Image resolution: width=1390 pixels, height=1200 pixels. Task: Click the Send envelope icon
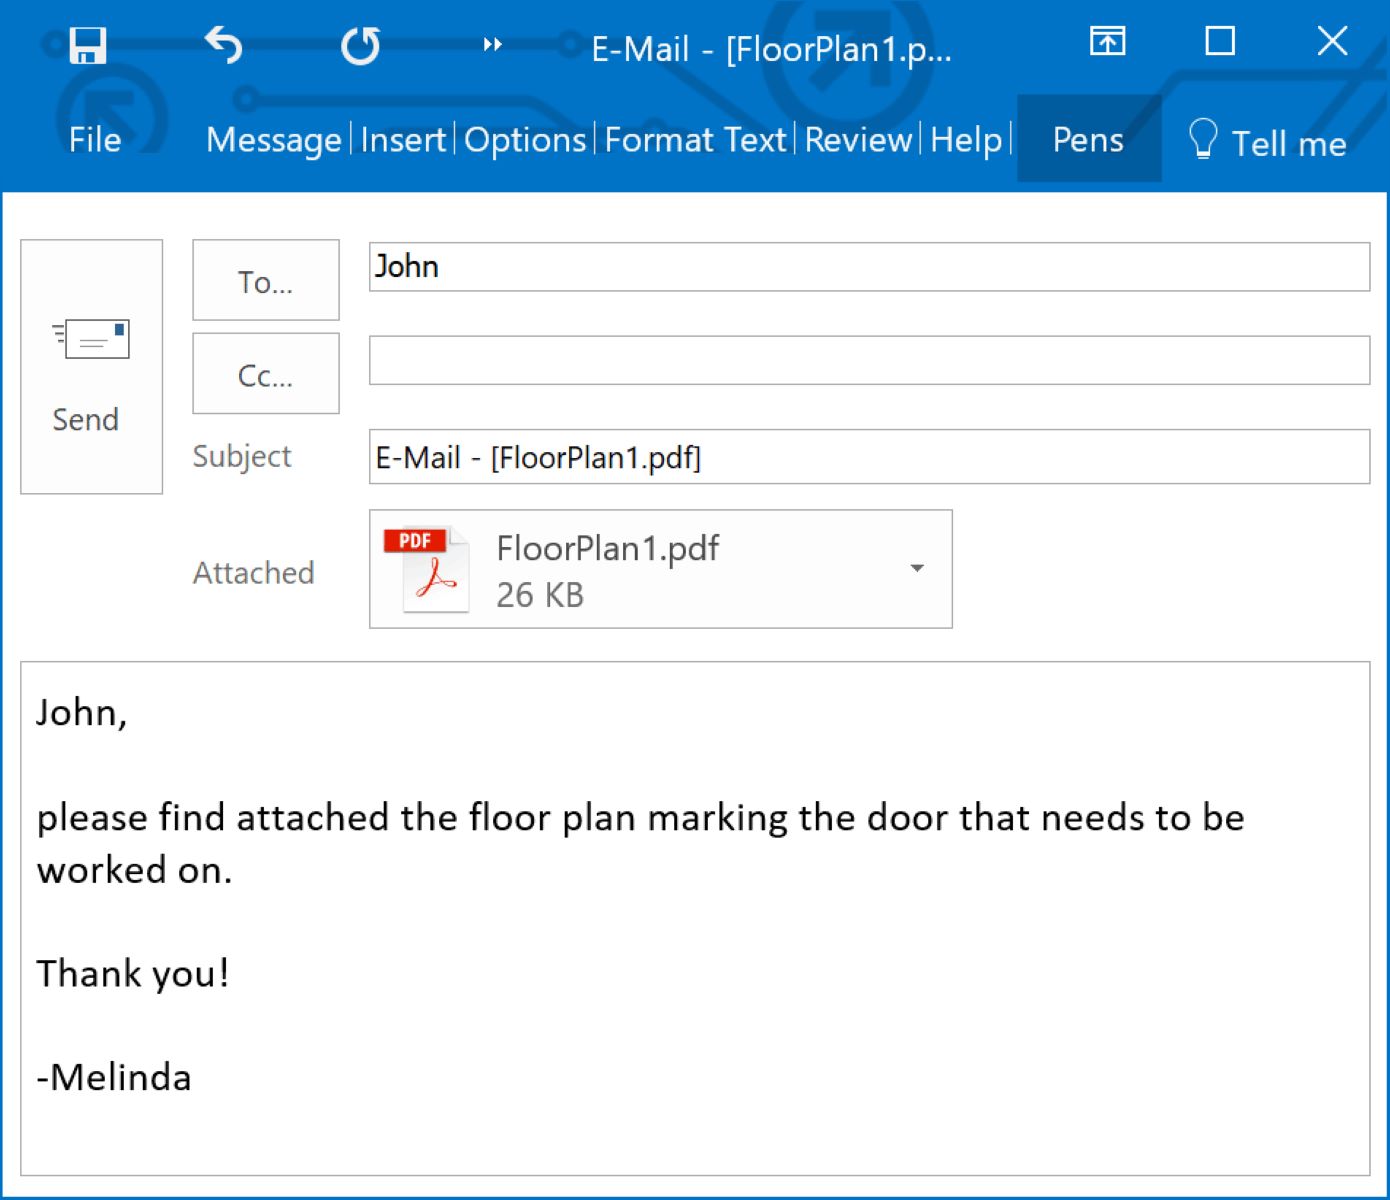coord(91,340)
